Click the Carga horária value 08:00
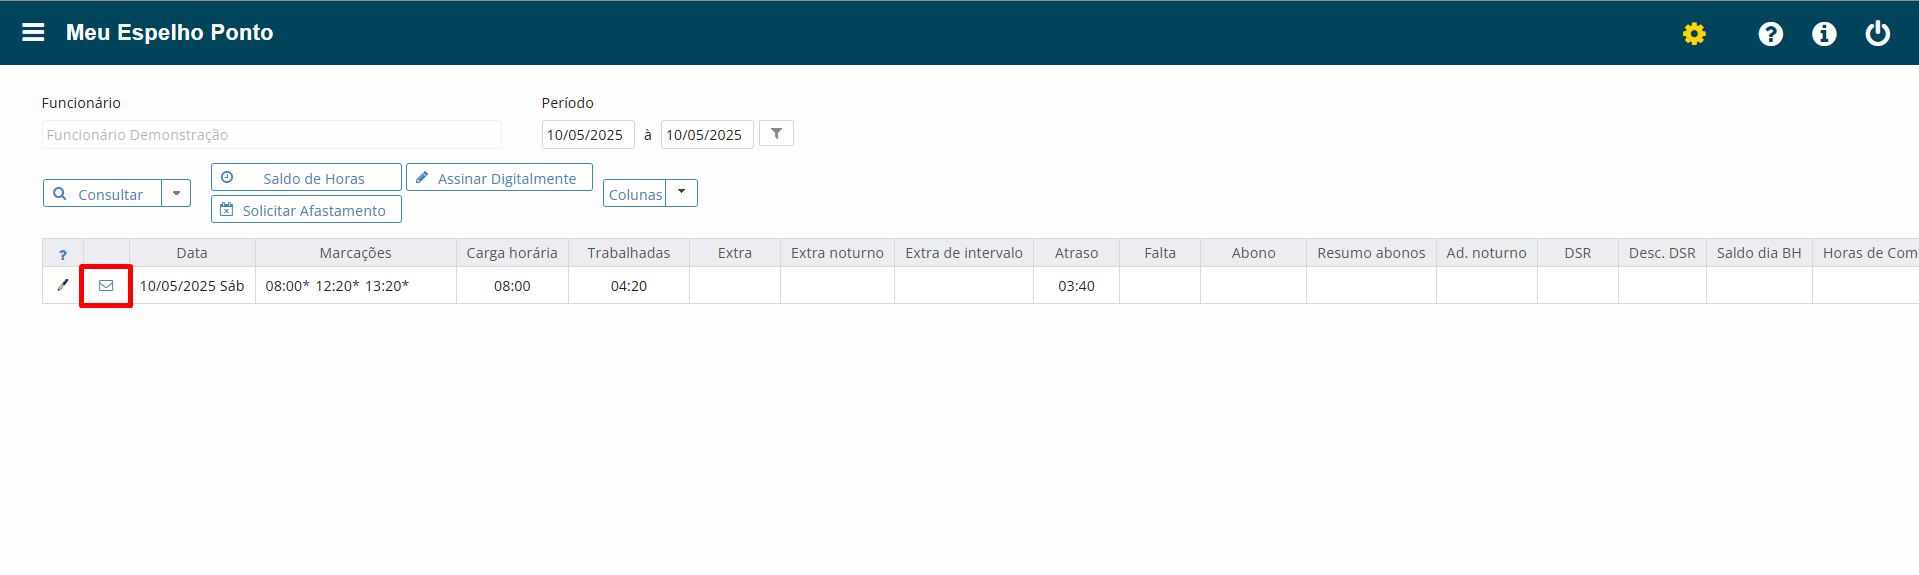 512,286
